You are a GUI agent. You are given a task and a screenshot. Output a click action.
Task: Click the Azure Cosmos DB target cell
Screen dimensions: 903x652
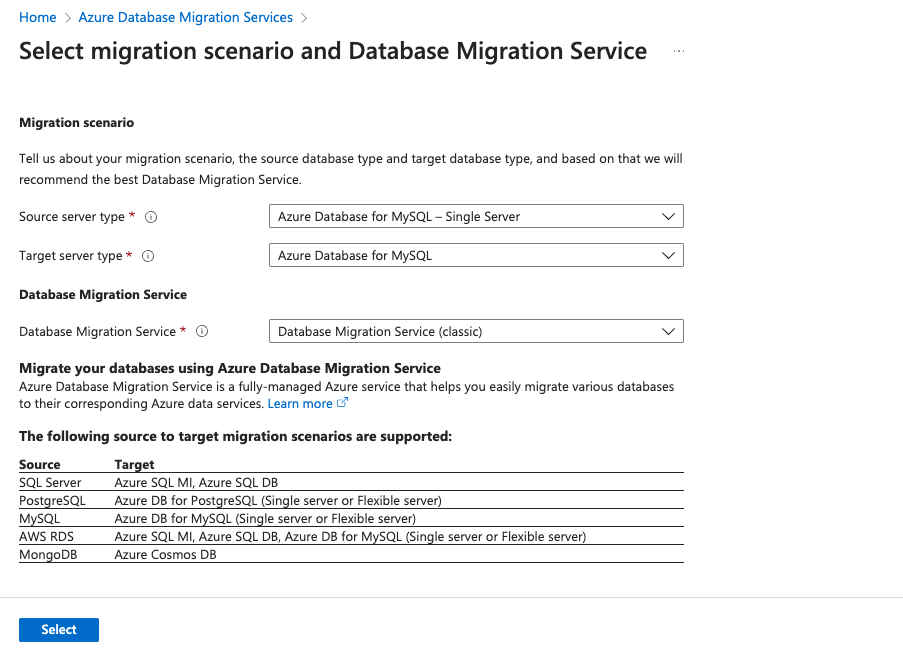165,554
